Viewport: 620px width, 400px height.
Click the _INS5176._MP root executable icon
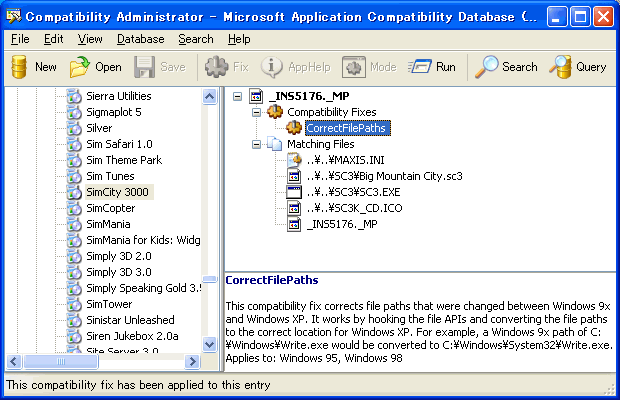coord(256,96)
